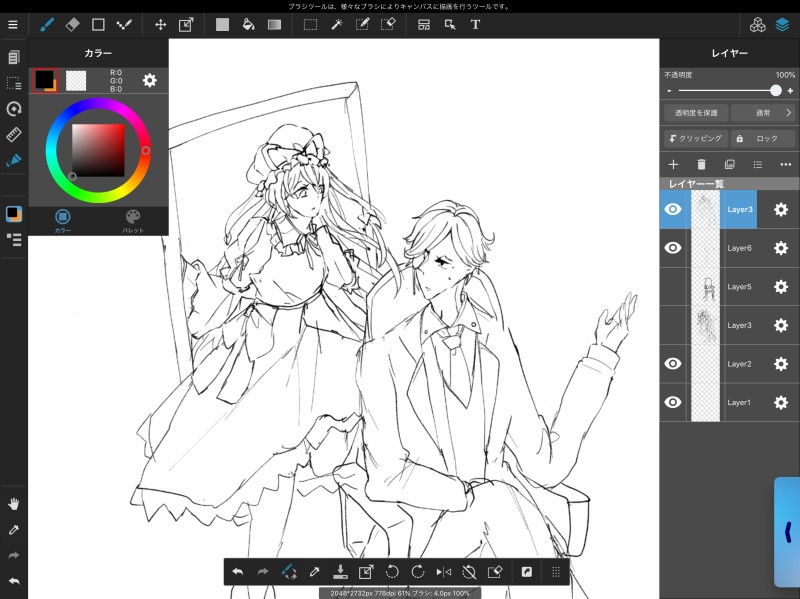Switch to the パレット tab
Viewport: 800px width, 599px height.
[x=133, y=221]
